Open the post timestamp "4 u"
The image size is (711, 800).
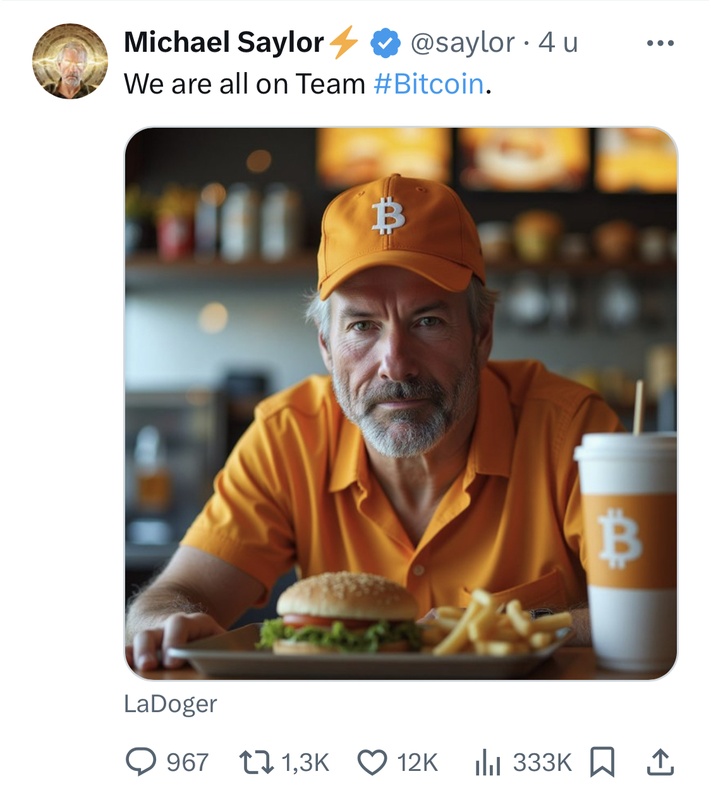[559, 43]
